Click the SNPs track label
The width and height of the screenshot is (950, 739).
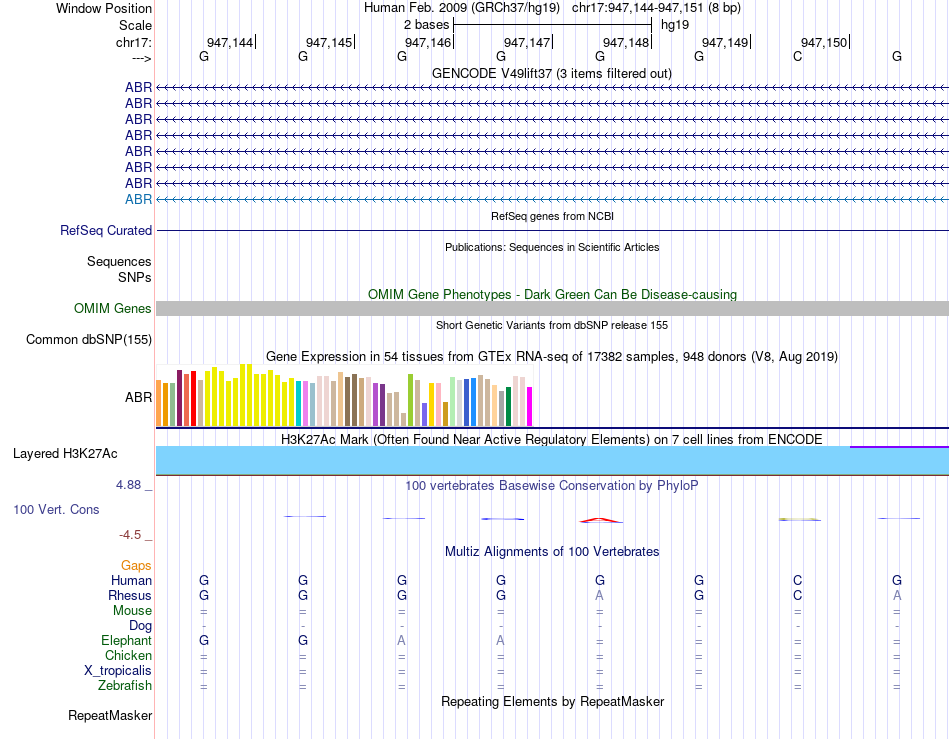tap(135, 277)
